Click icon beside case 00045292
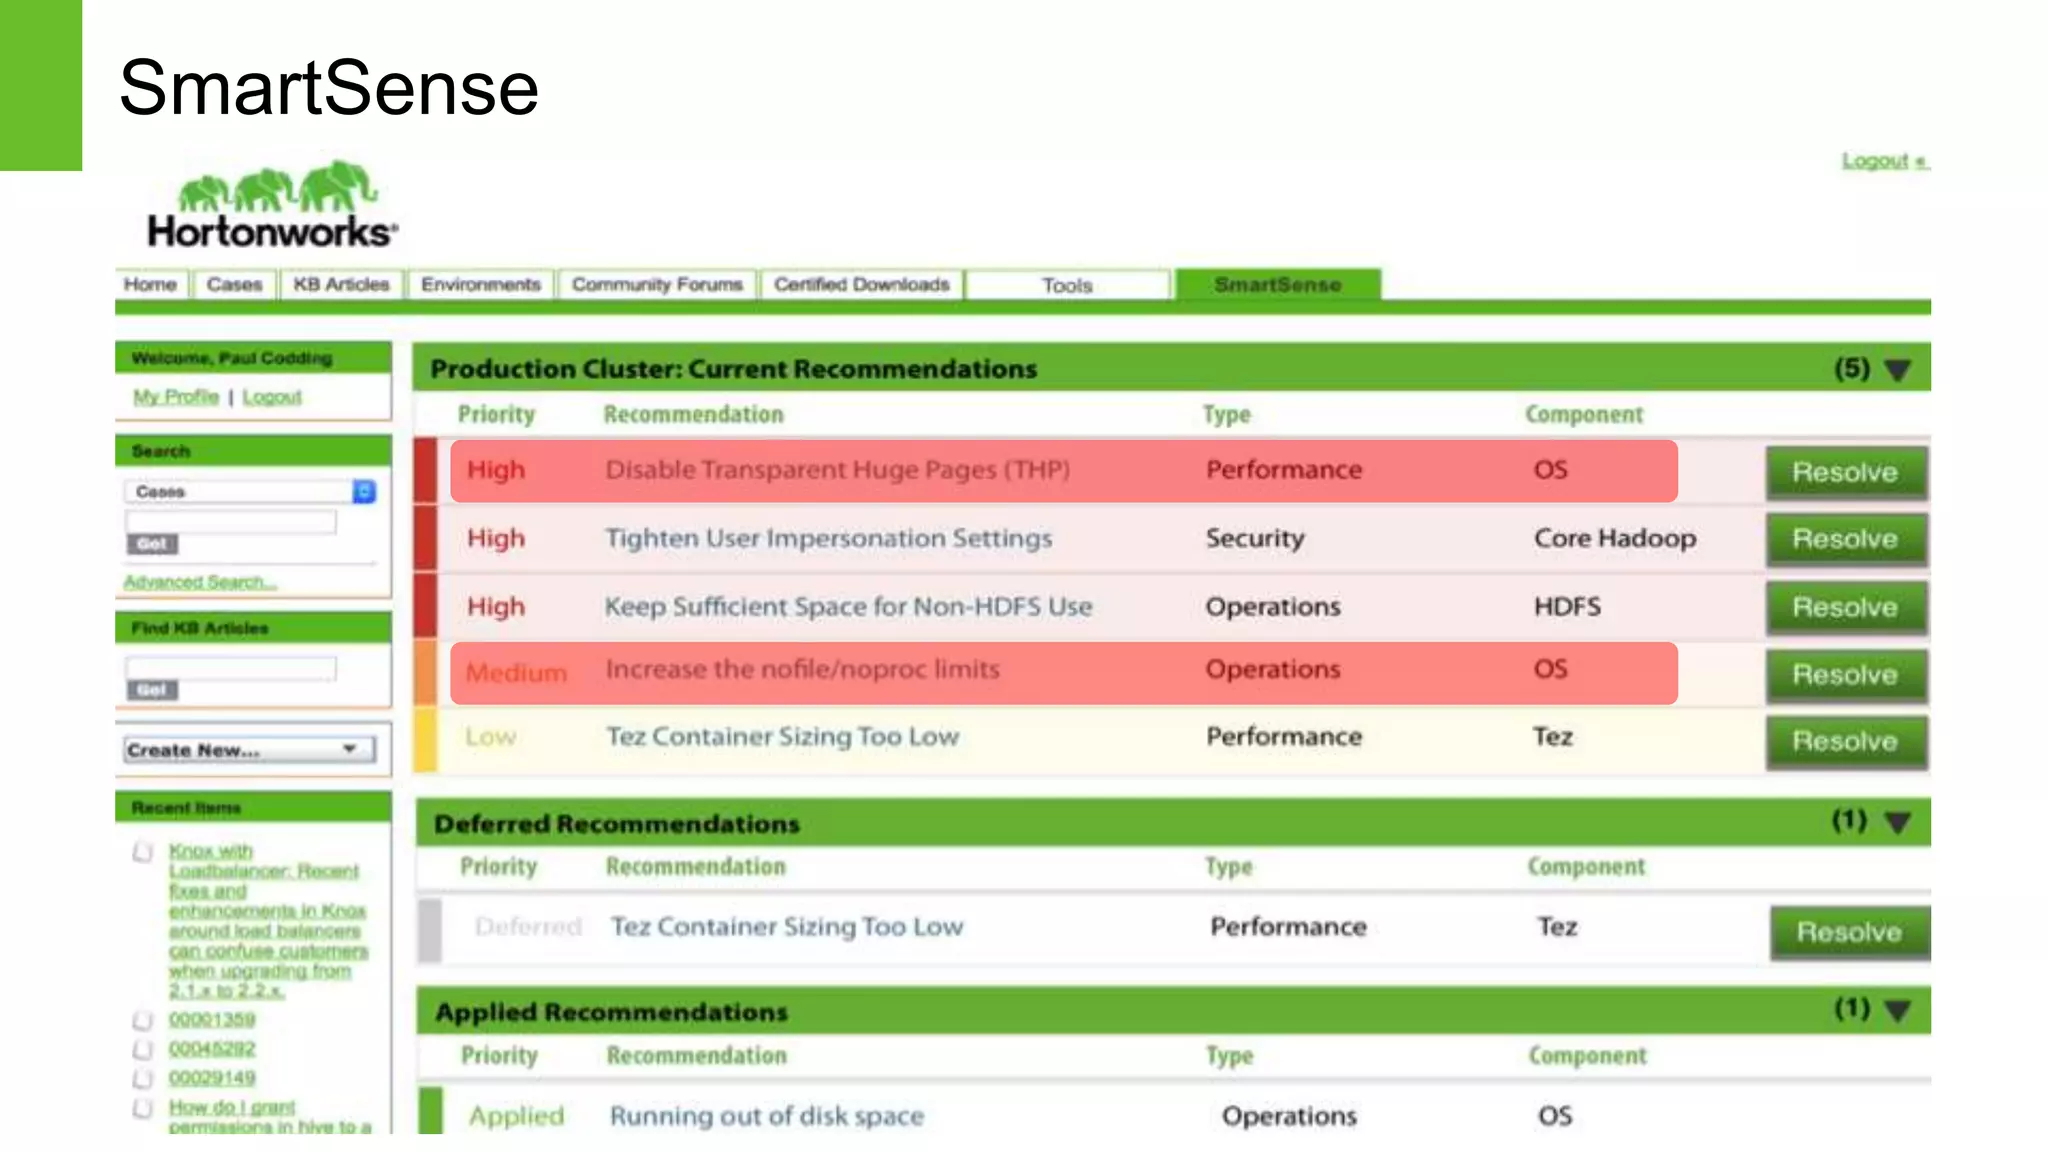This screenshot has height=1152, width=2048. pyautogui.click(x=143, y=1049)
